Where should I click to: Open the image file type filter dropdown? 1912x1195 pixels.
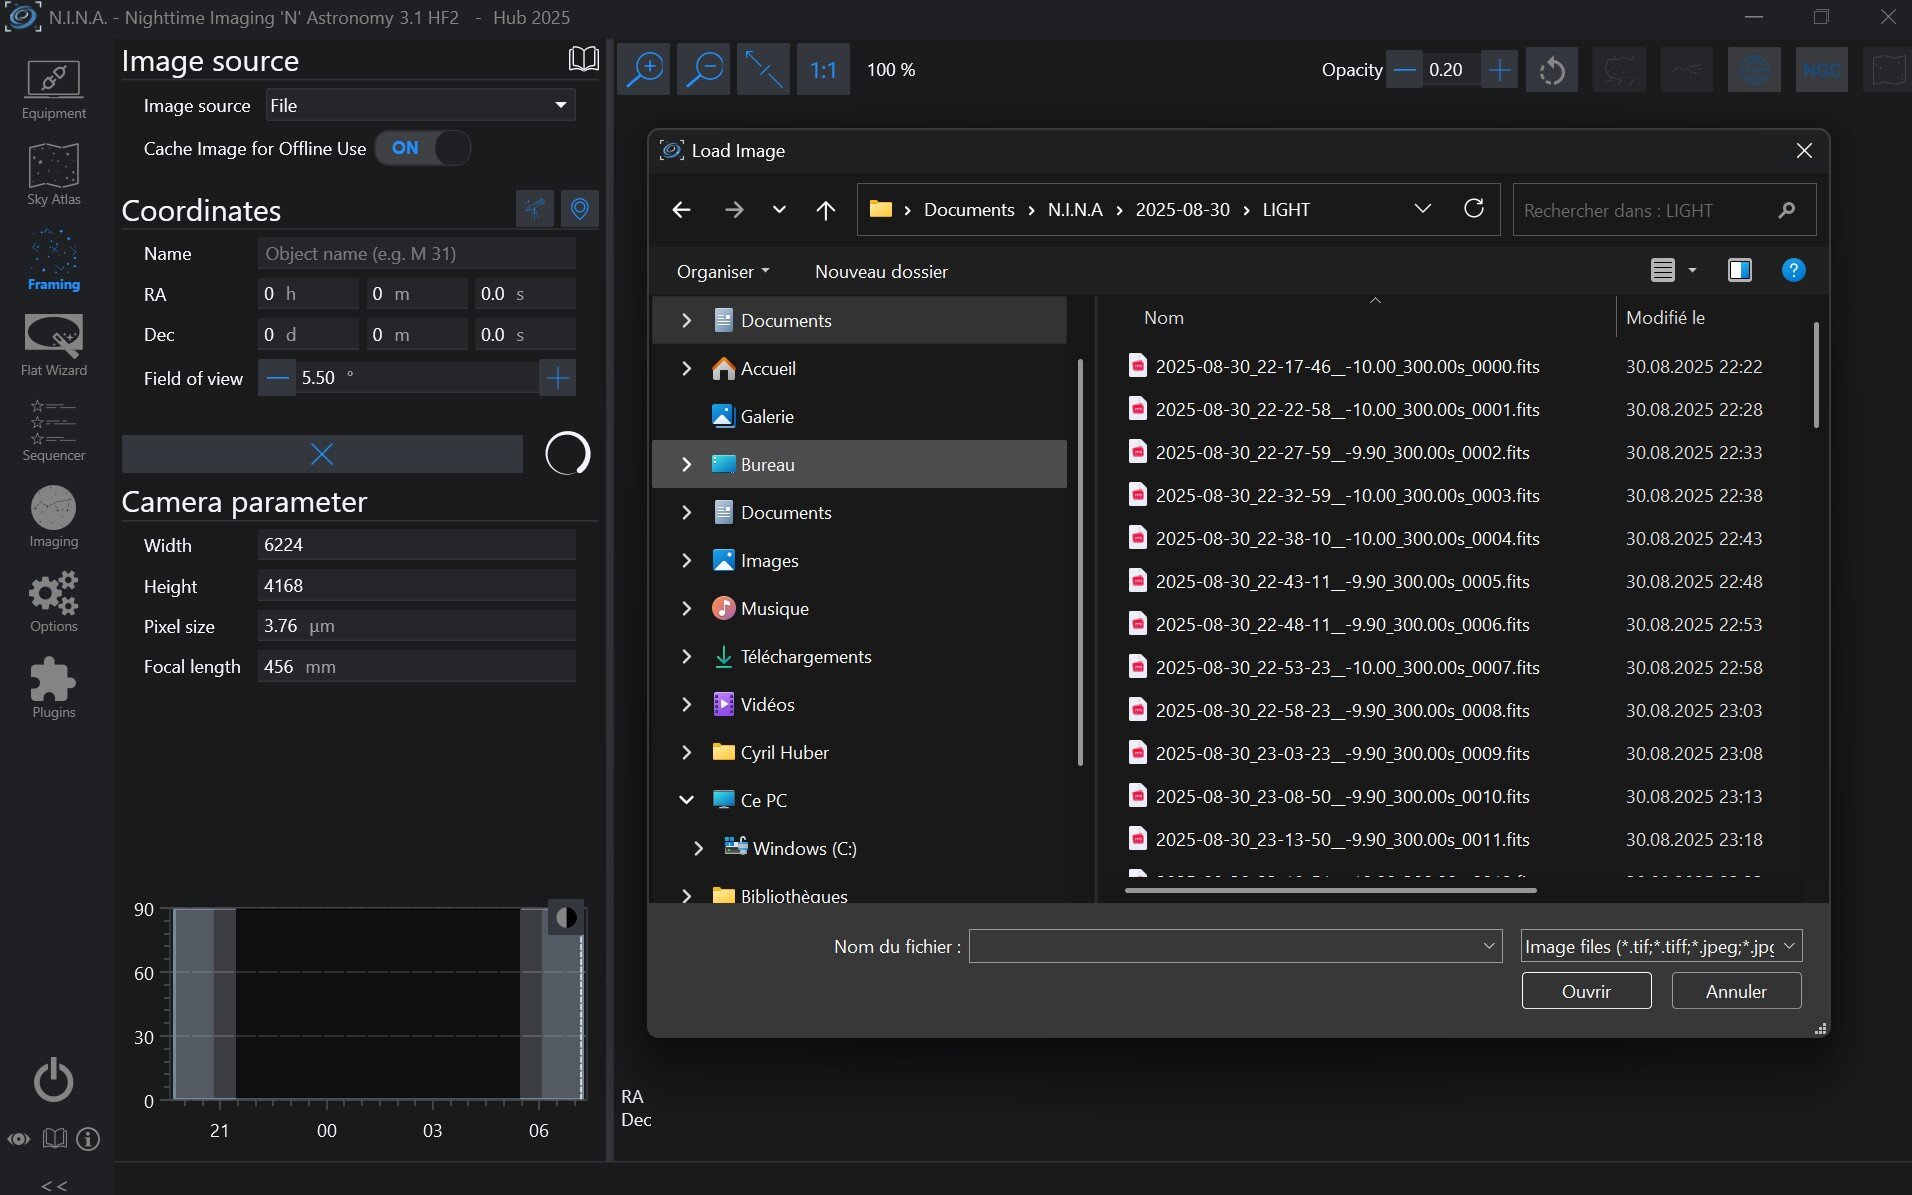click(x=1660, y=946)
